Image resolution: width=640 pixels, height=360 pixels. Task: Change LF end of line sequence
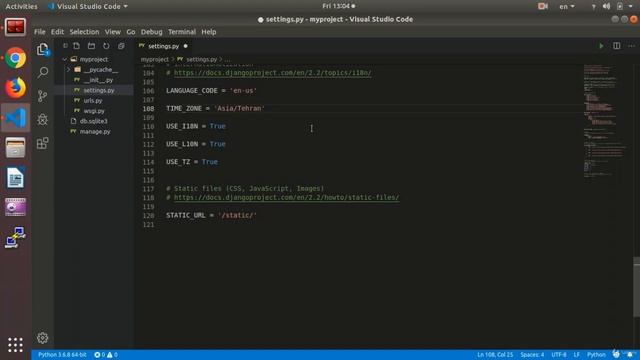click(x=576, y=355)
